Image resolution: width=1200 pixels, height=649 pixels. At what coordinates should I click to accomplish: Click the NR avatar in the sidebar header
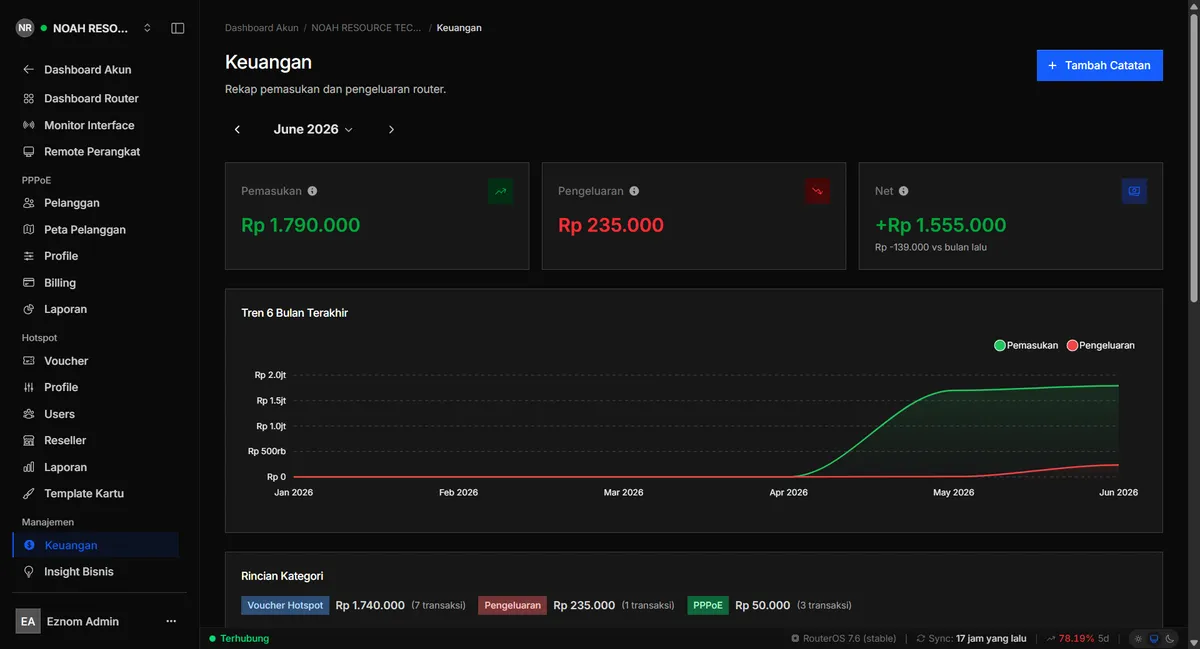point(25,28)
